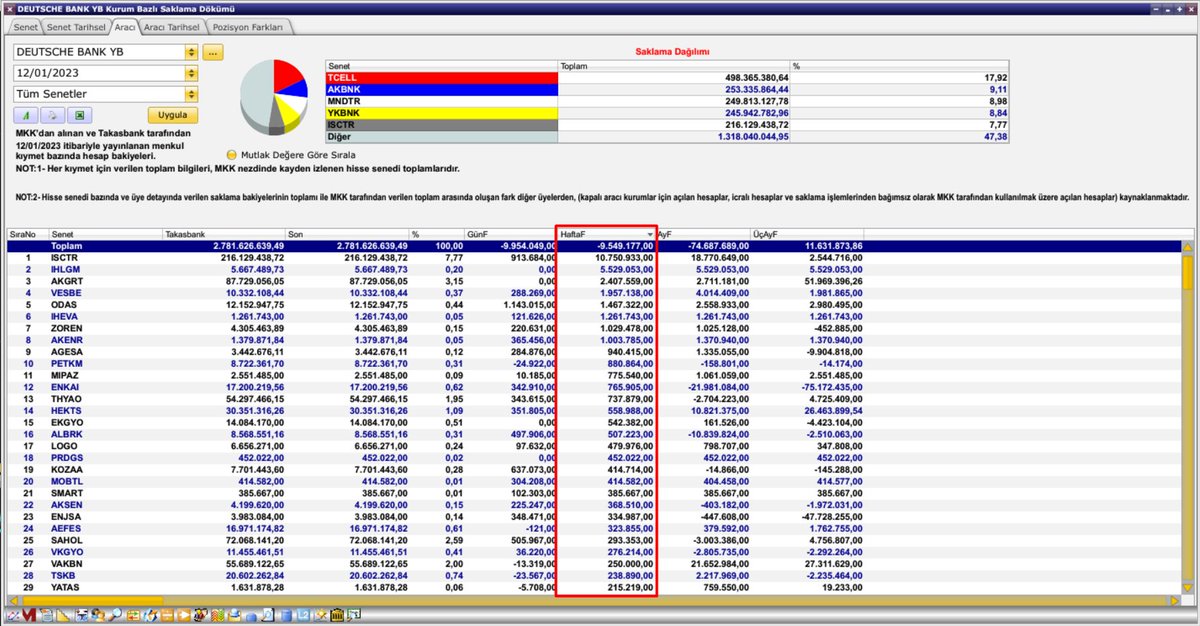This screenshot has height=626, width=1200.
Task: Click the blue sphere icon in bottom toolbar
Action: pos(252,616)
